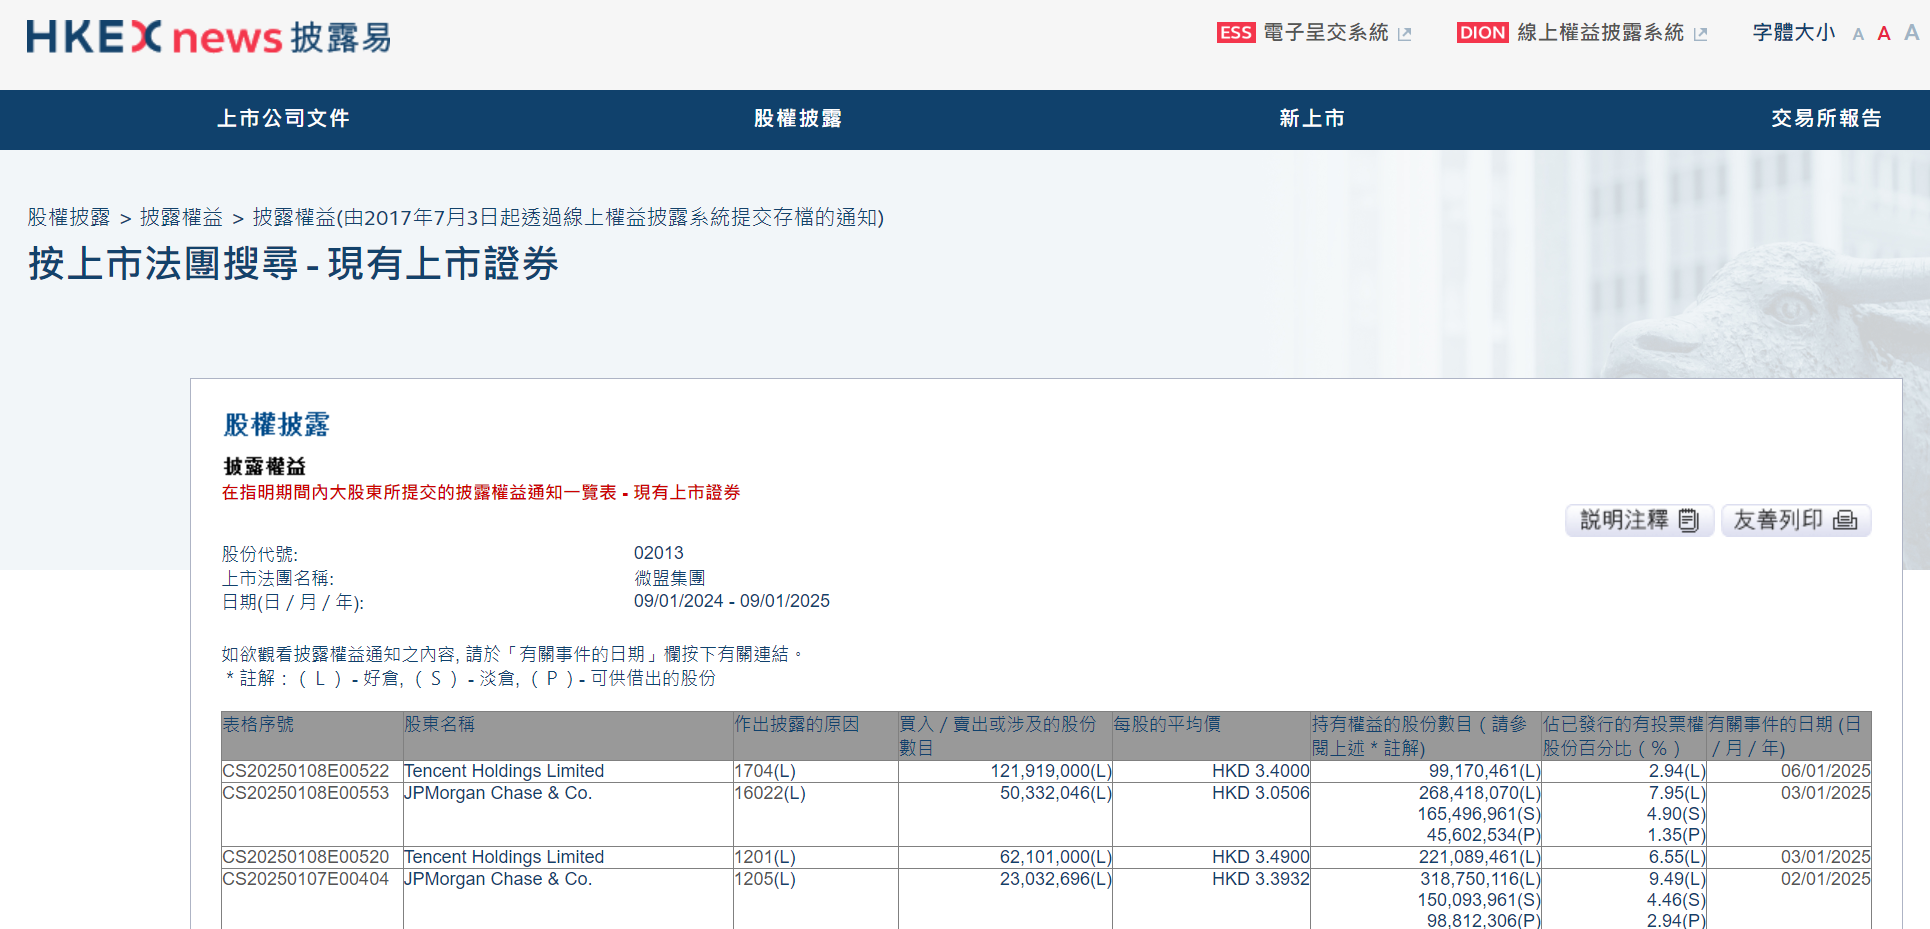Open the event date 06/01/2025 notice
The height and width of the screenshot is (929, 1930).
(x=1825, y=771)
